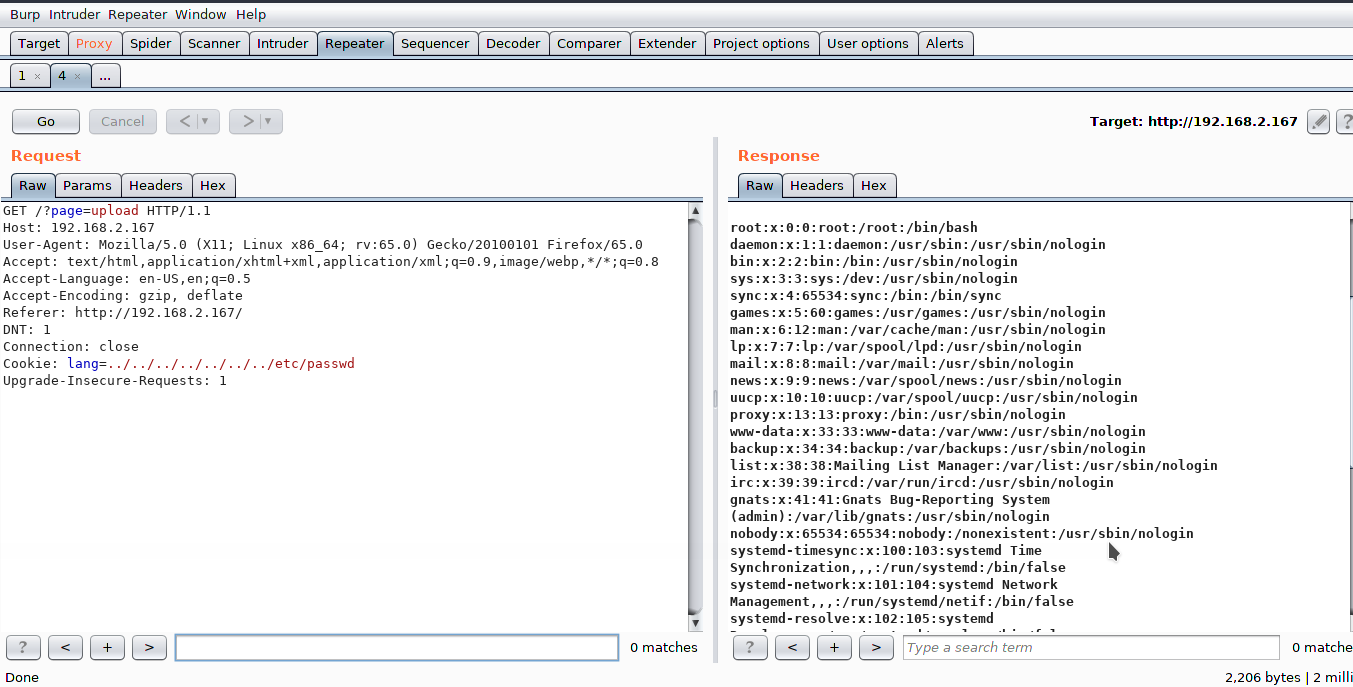Image resolution: width=1353 pixels, height=687 pixels.
Task: Open the Alerts tab
Action: 945,43
